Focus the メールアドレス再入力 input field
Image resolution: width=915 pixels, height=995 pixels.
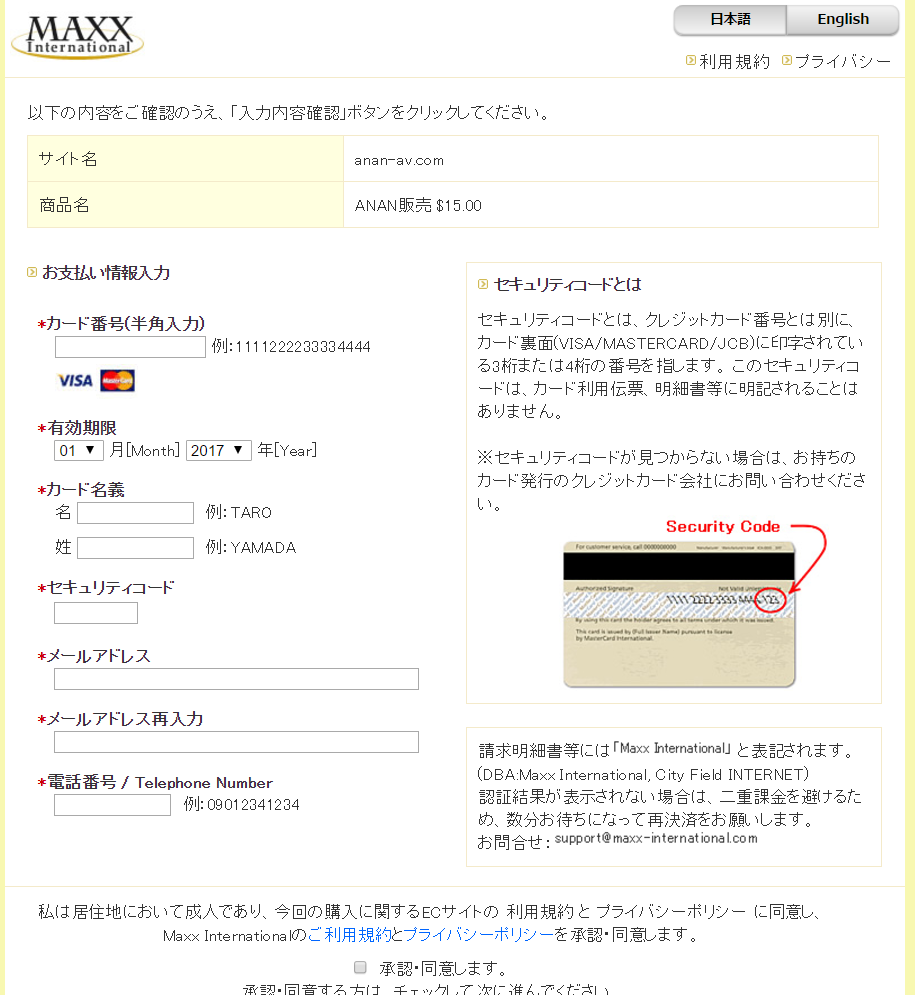(236, 742)
